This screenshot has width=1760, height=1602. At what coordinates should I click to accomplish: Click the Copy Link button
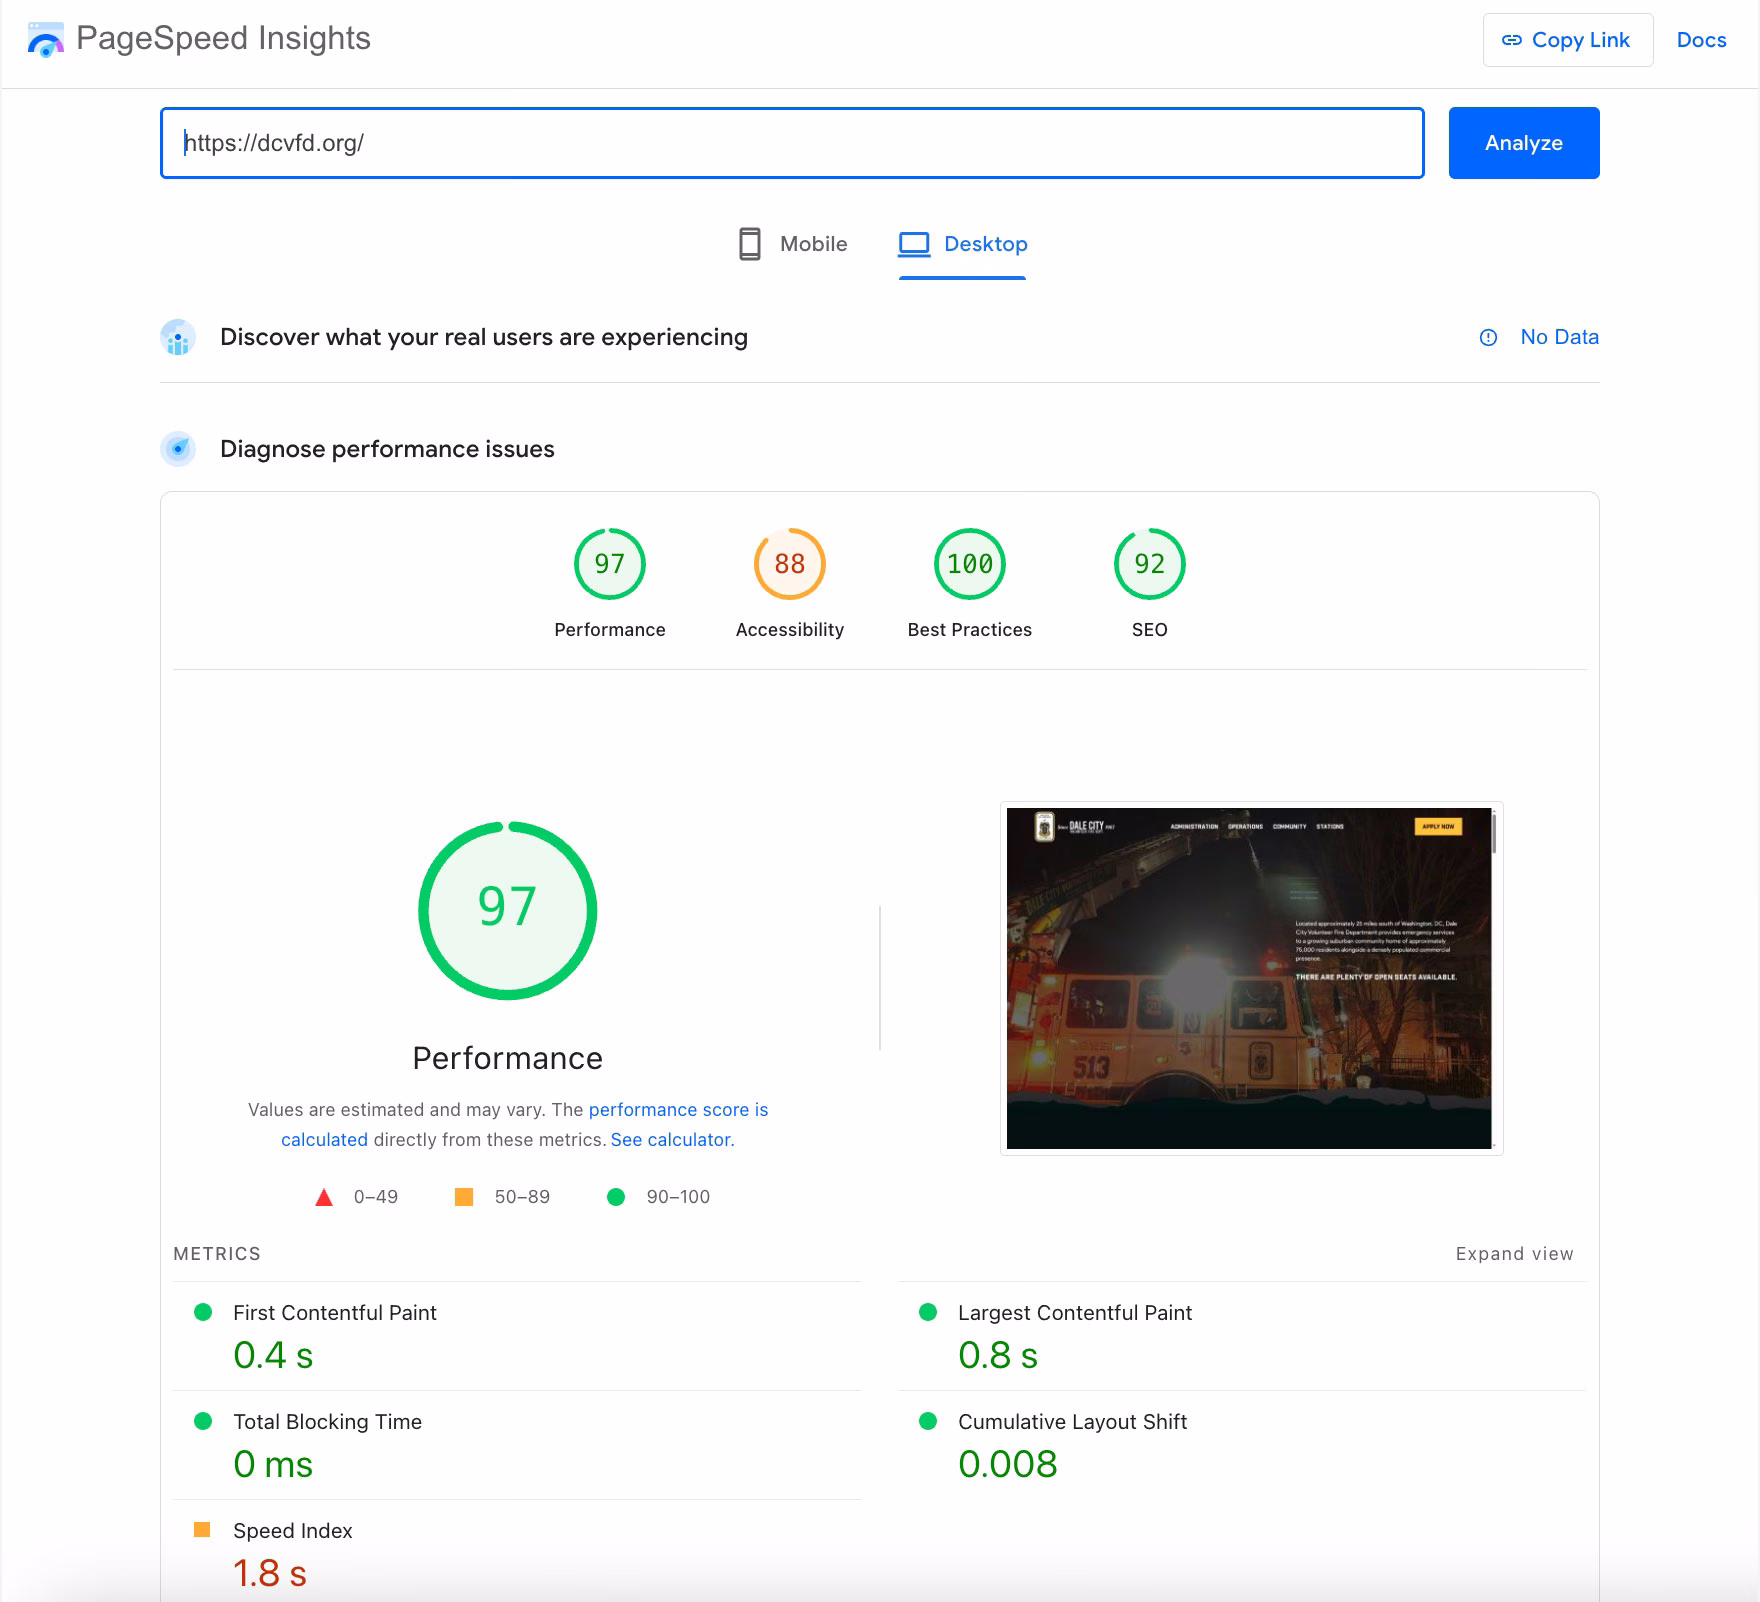coord(1568,40)
